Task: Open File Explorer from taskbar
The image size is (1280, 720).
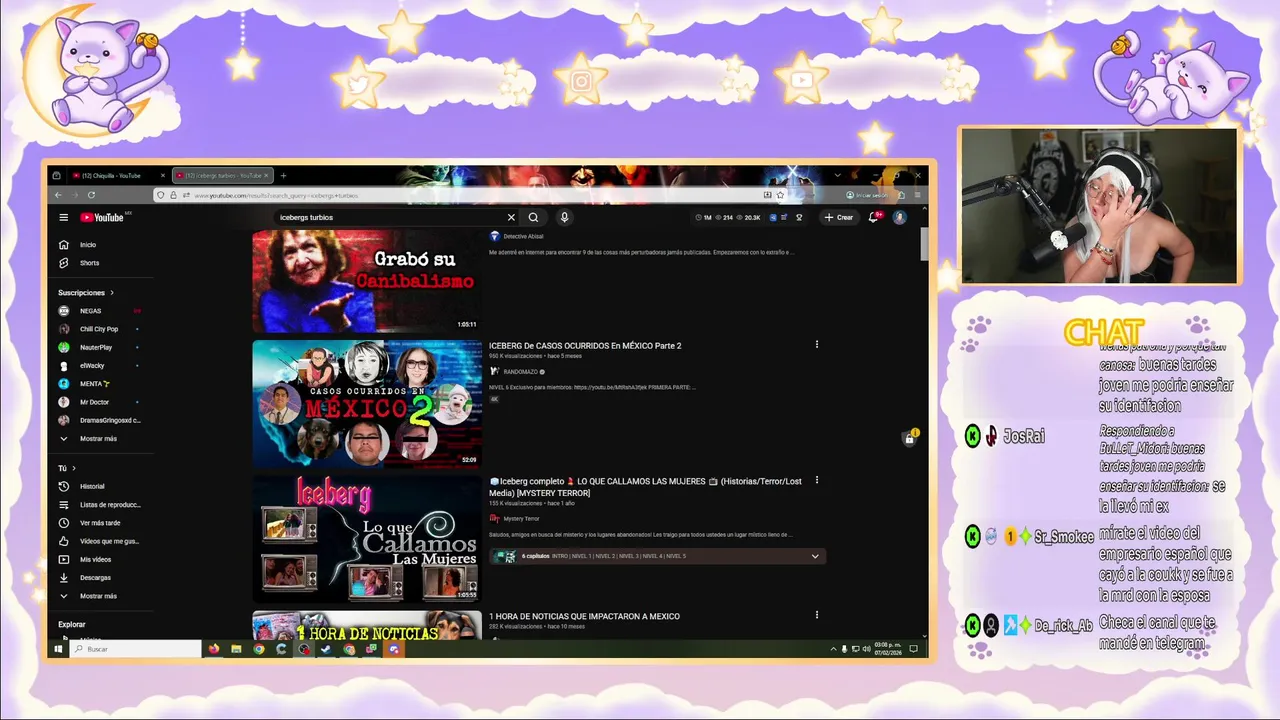Action: coord(236,649)
